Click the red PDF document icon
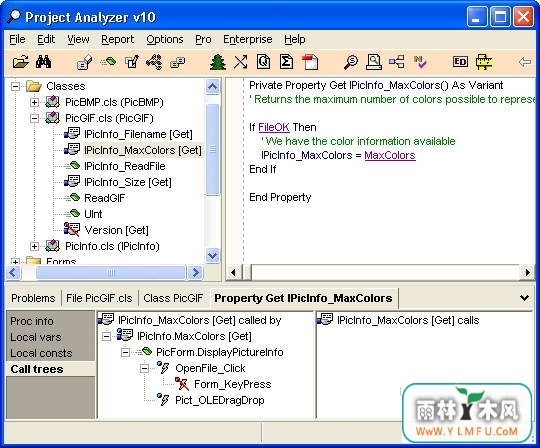The image size is (540, 448). (x=310, y=62)
